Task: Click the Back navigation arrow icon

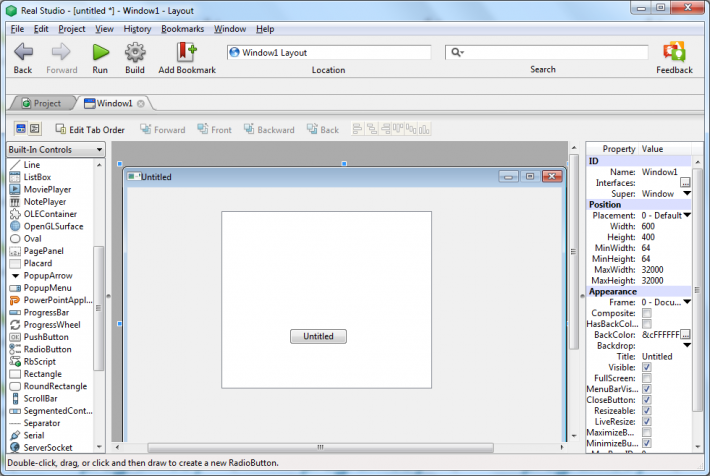Action: pos(23,52)
